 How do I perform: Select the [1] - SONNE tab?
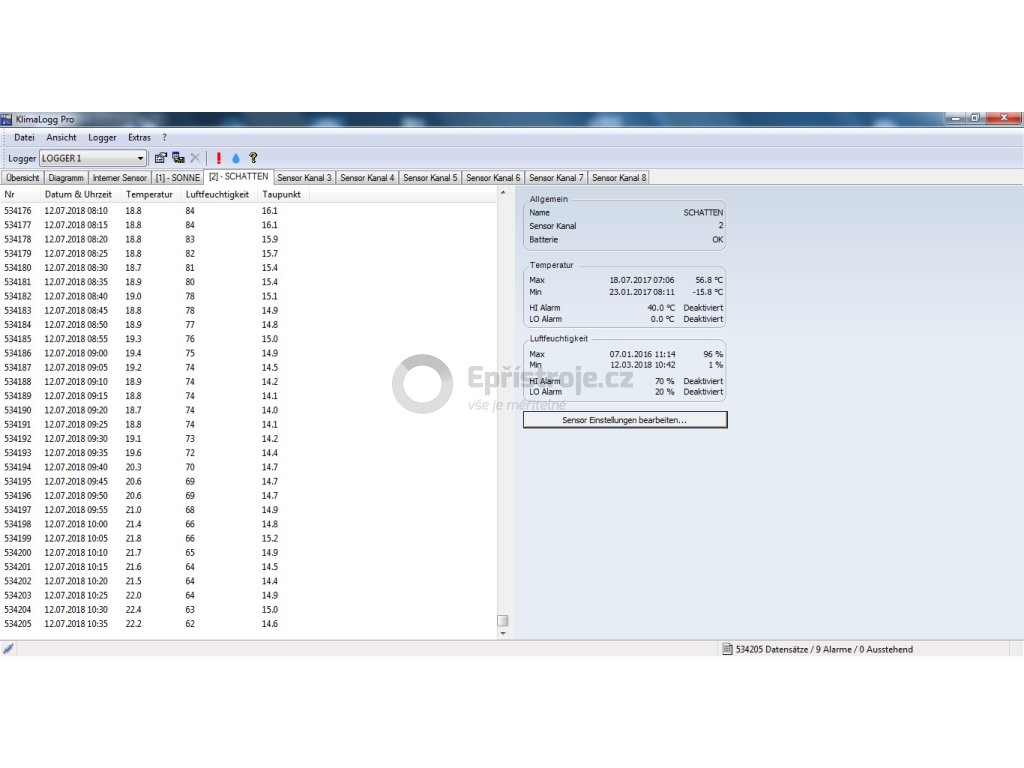[177, 178]
